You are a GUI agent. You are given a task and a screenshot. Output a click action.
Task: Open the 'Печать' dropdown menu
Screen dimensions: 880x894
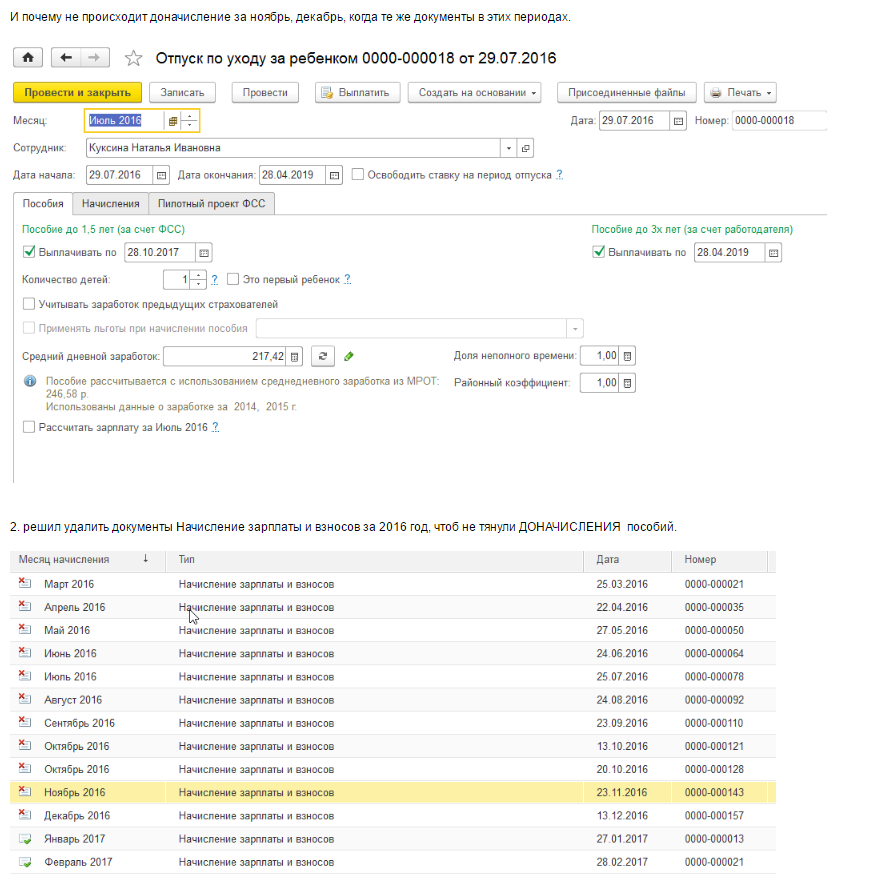click(740, 93)
